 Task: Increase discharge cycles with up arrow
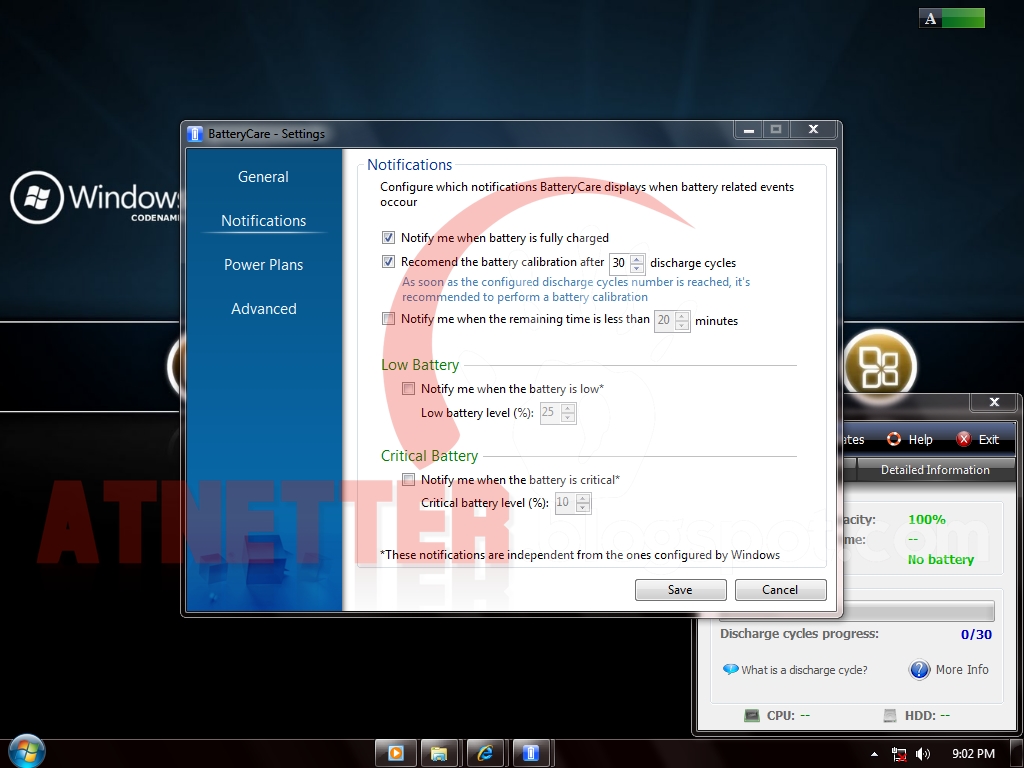tap(637, 259)
